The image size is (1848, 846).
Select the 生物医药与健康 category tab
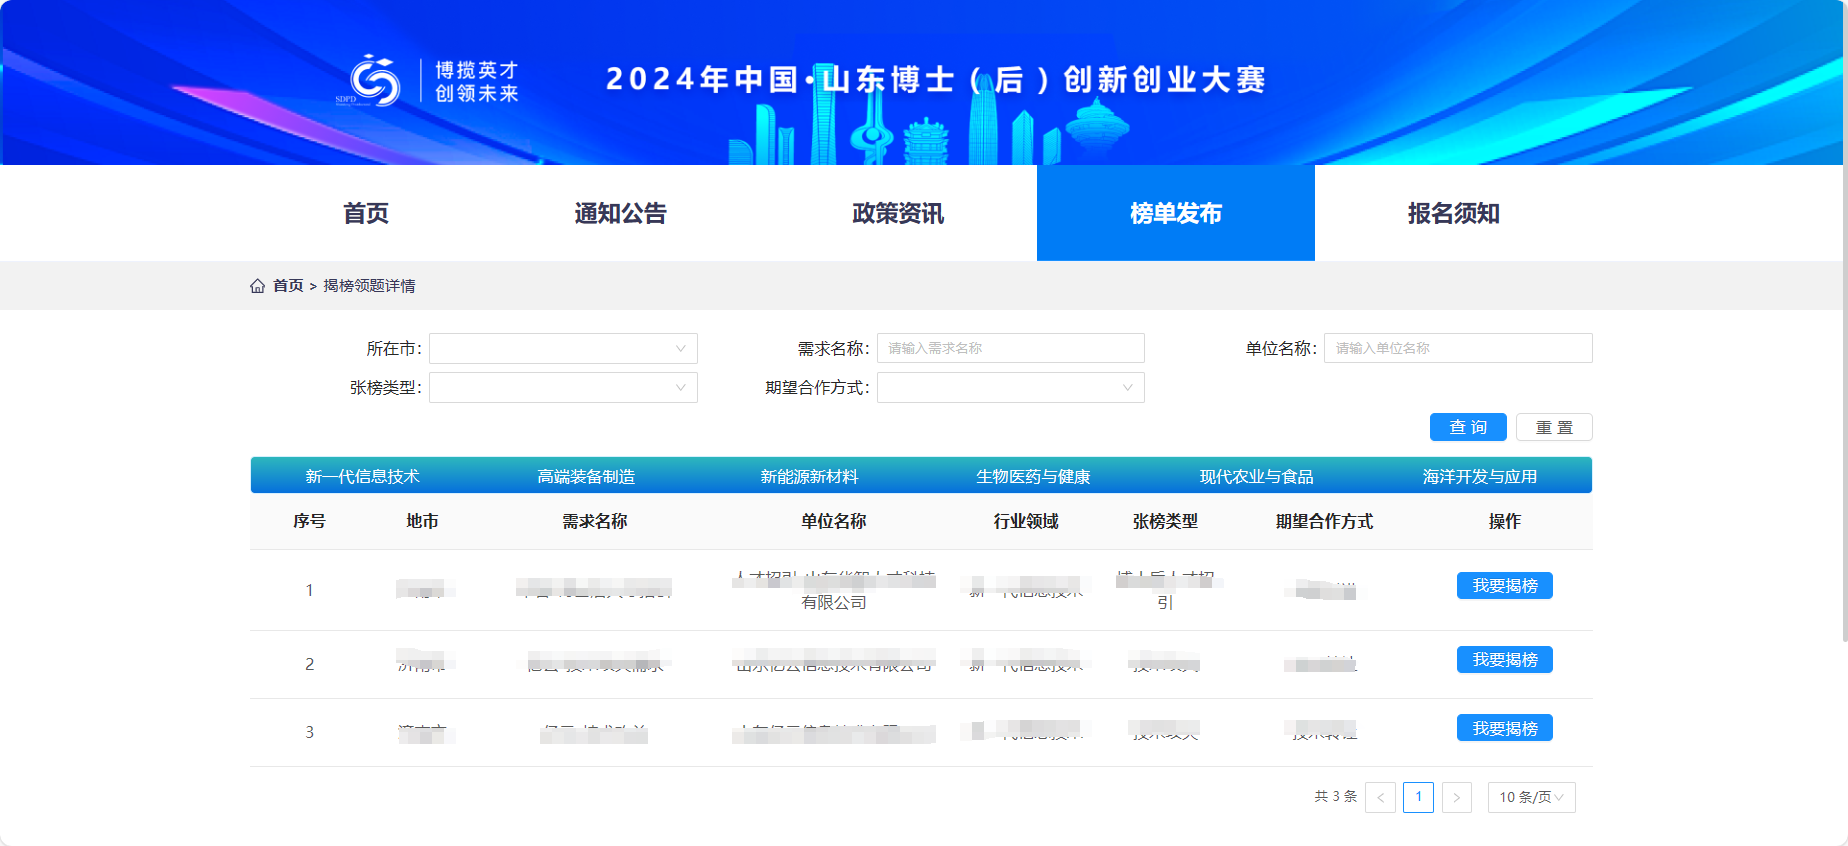click(1033, 476)
